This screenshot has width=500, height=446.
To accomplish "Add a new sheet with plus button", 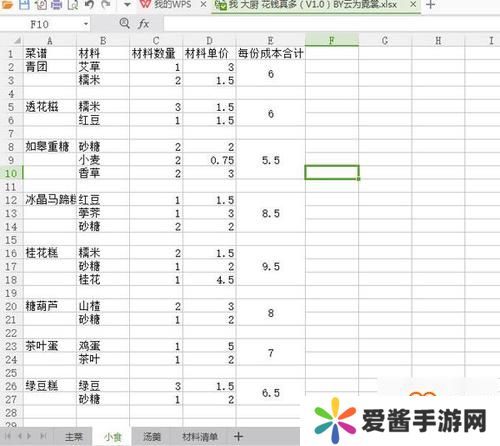I will pos(238,436).
